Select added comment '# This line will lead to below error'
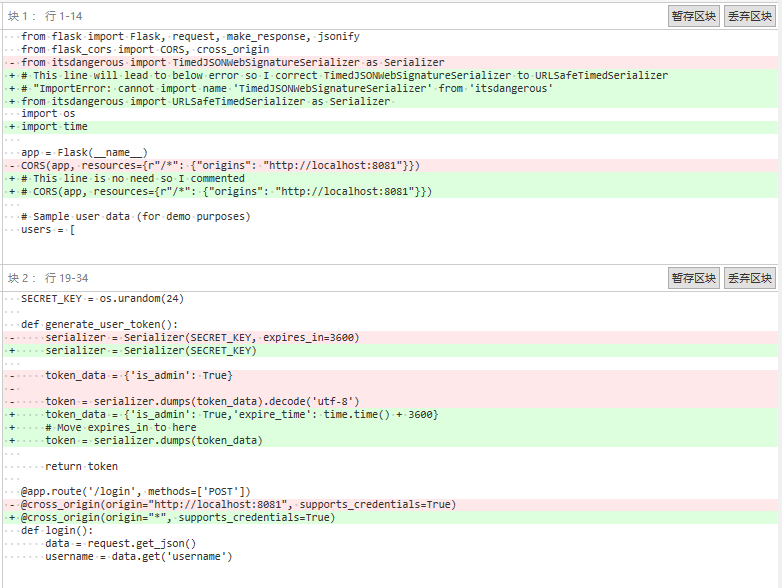The height and width of the screenshot is (588, 782). click(x=391, y=75)
